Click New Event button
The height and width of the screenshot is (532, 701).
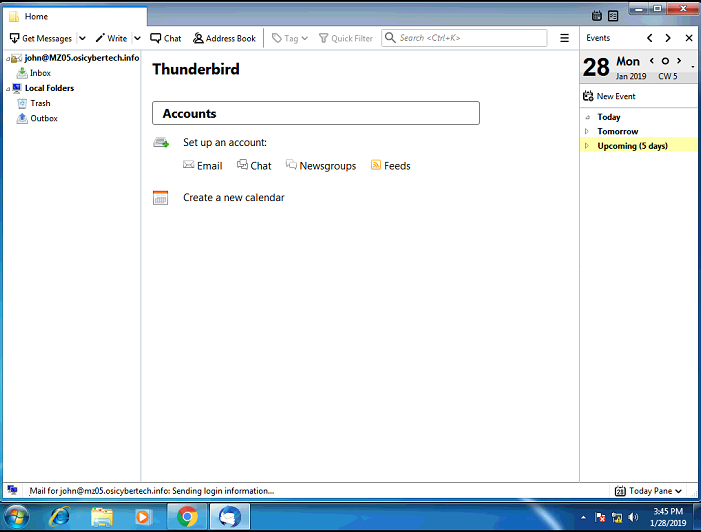609,96
